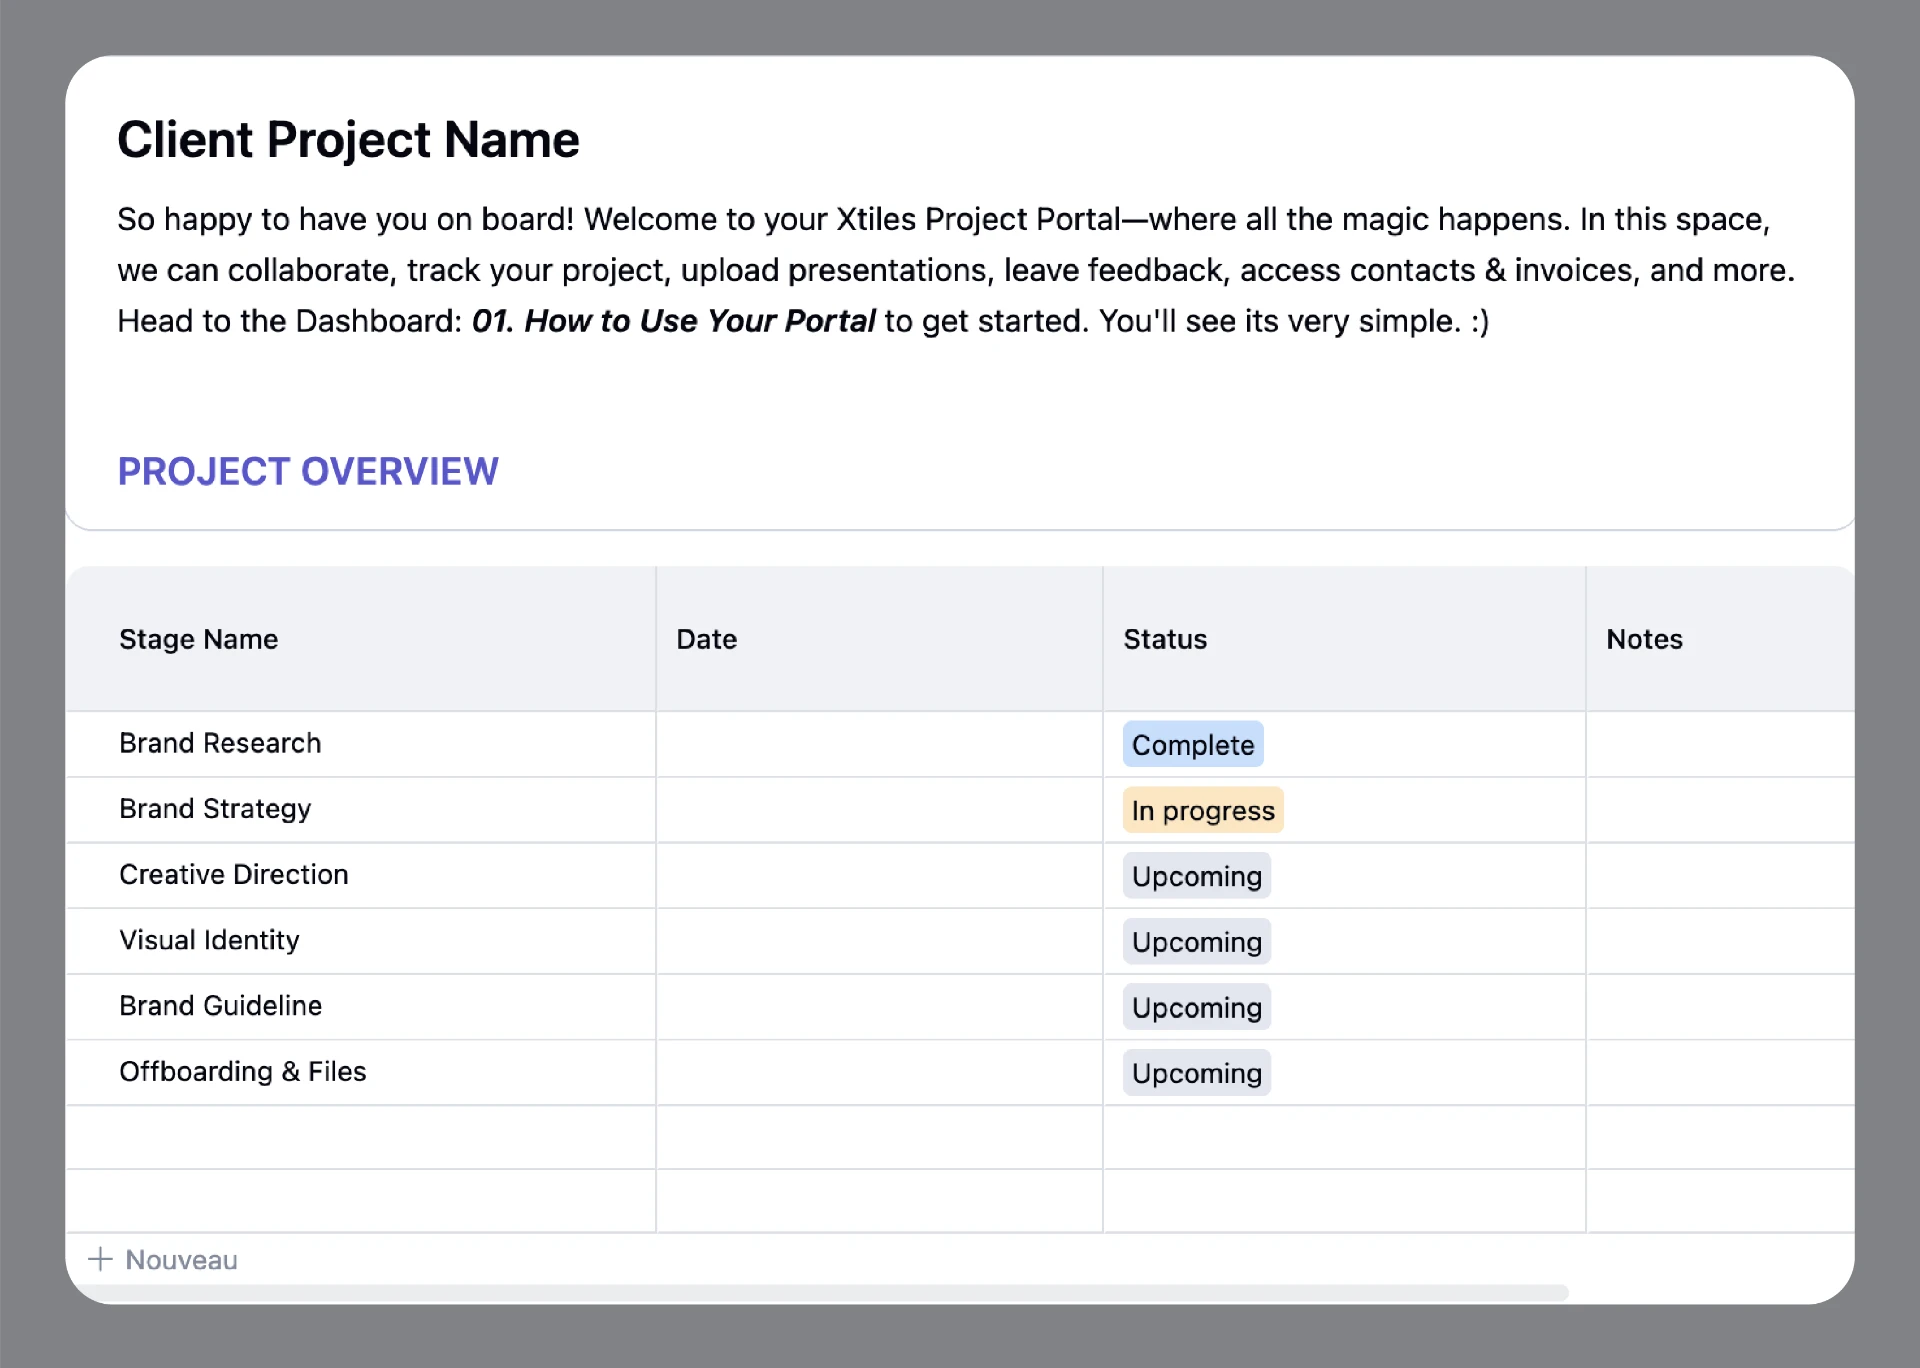Click the Offboarding & Files stage cell
Image resolution: width=1920 pixels, height=1368 pixels.
tap(361, 1072)
